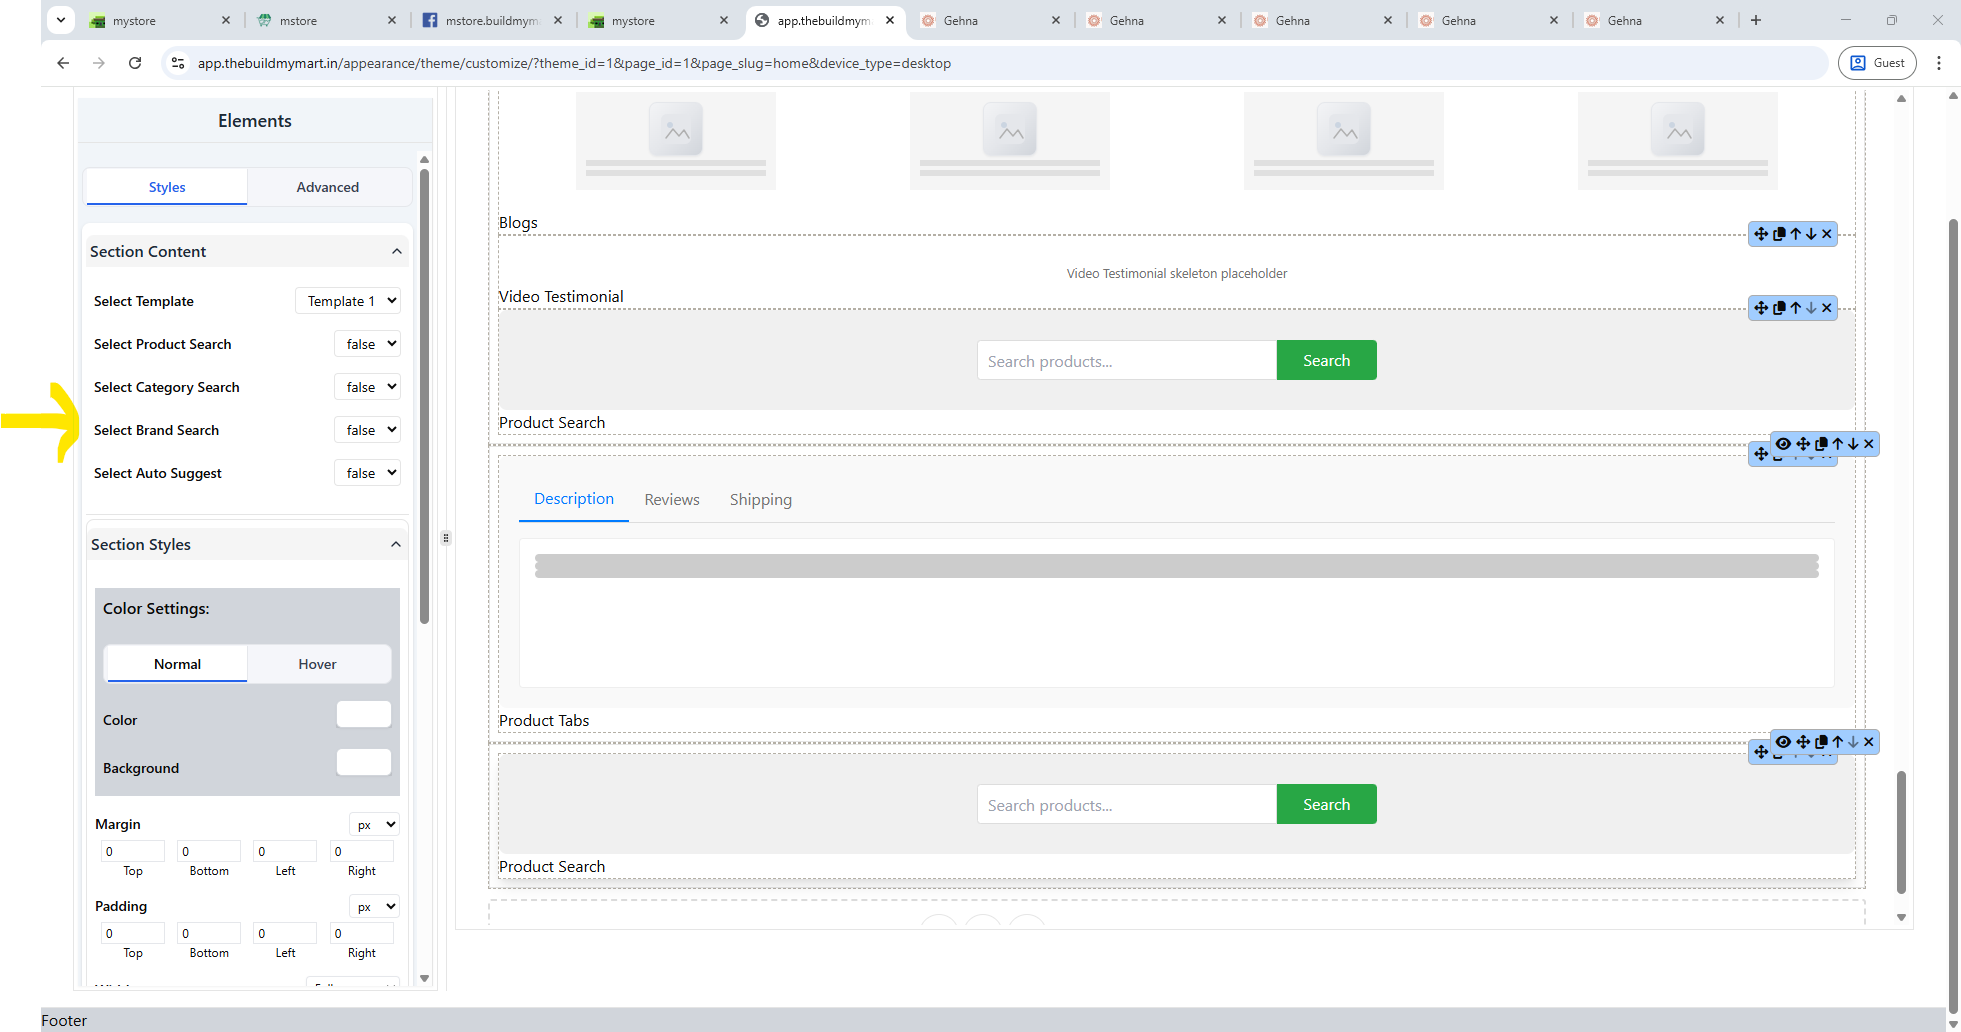Delete the bottom Product Search section
This screenshot has height=1032, width=1961.
coord(1869,742)
